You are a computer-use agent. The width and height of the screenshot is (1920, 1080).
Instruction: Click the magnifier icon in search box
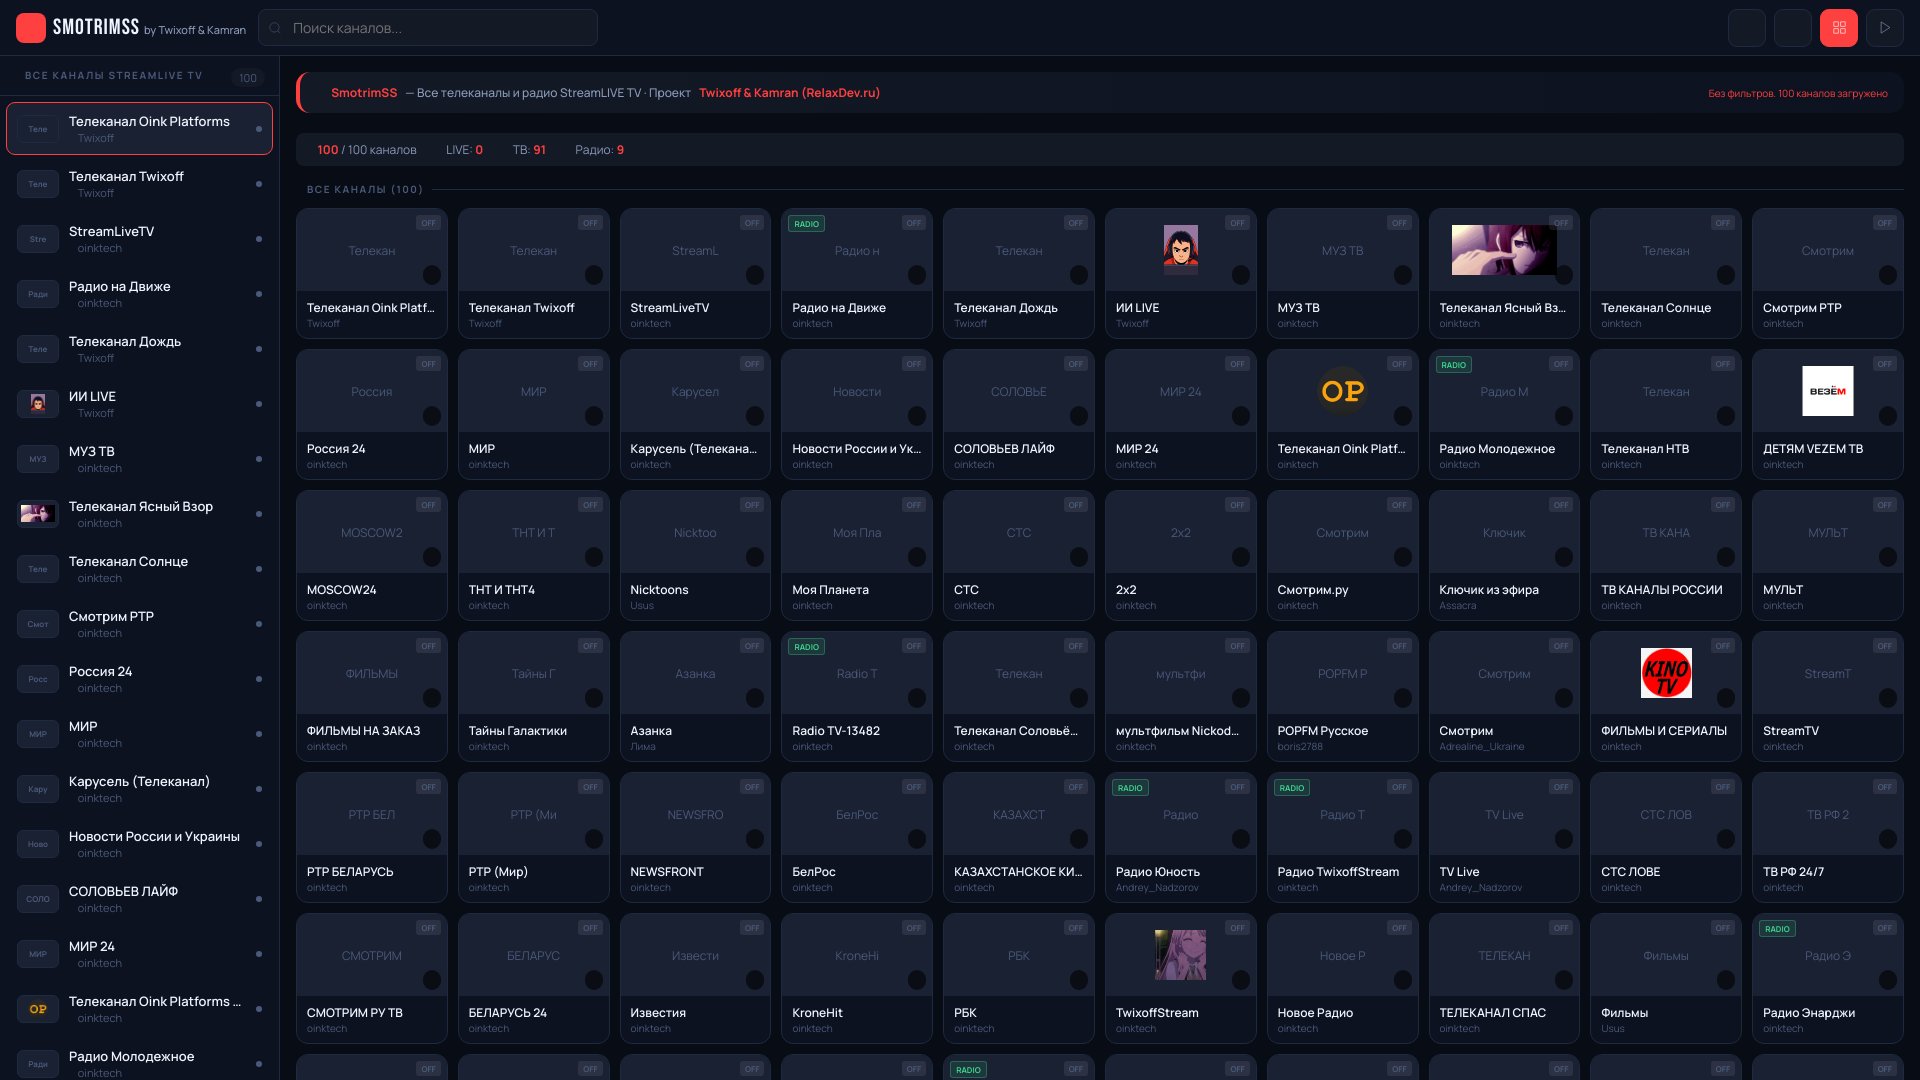tap(275, 28)
